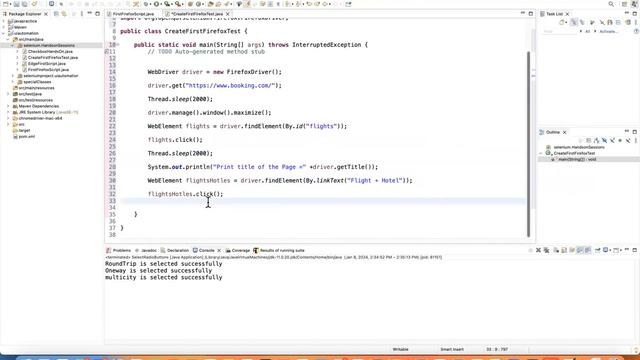
Task: Click Remove All Terminated Launches in console
Action: [546, 250]
